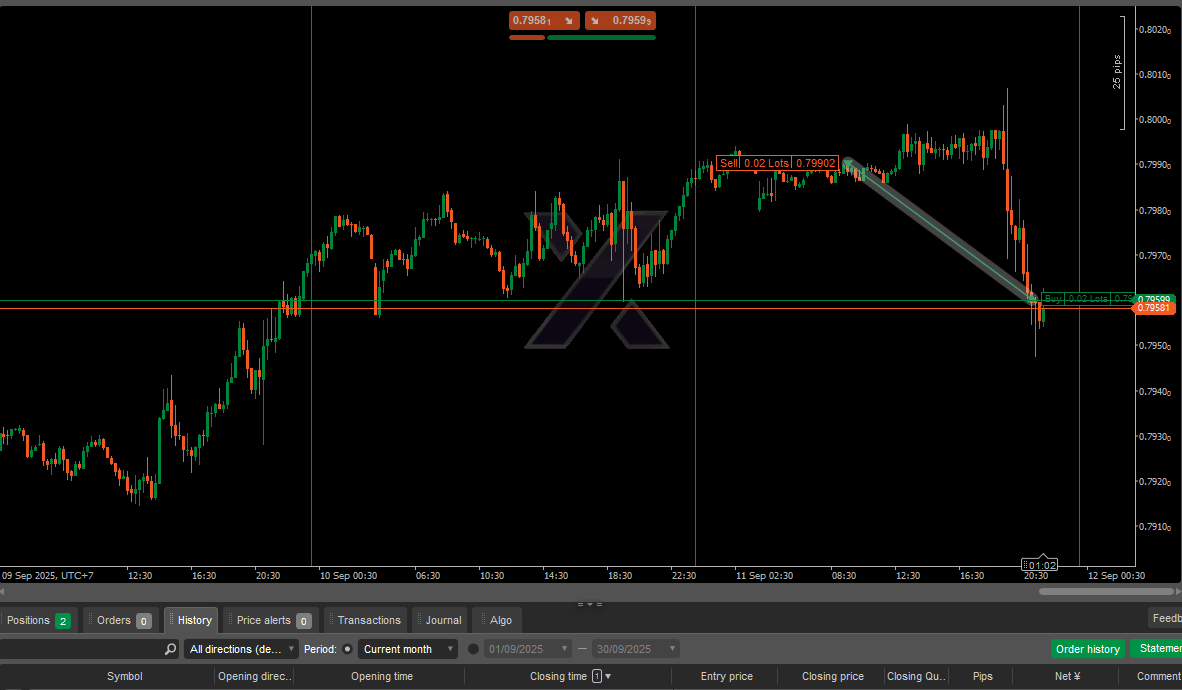Click the Sell 0.02 Lots deal marker
1182x690 pixels.
777,163
